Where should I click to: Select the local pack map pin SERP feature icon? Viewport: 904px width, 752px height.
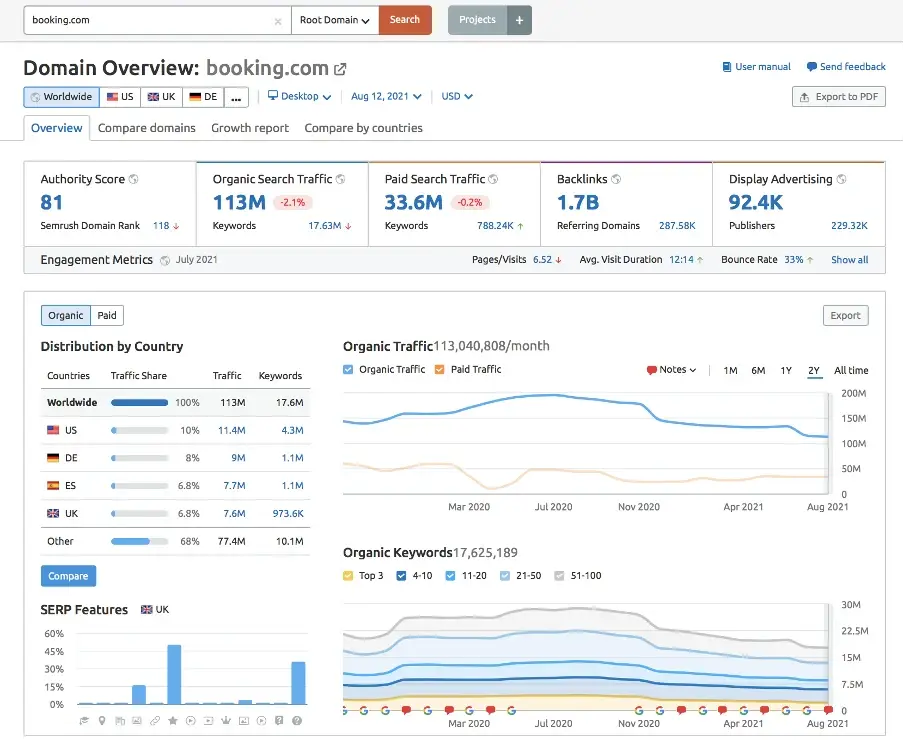102,720
